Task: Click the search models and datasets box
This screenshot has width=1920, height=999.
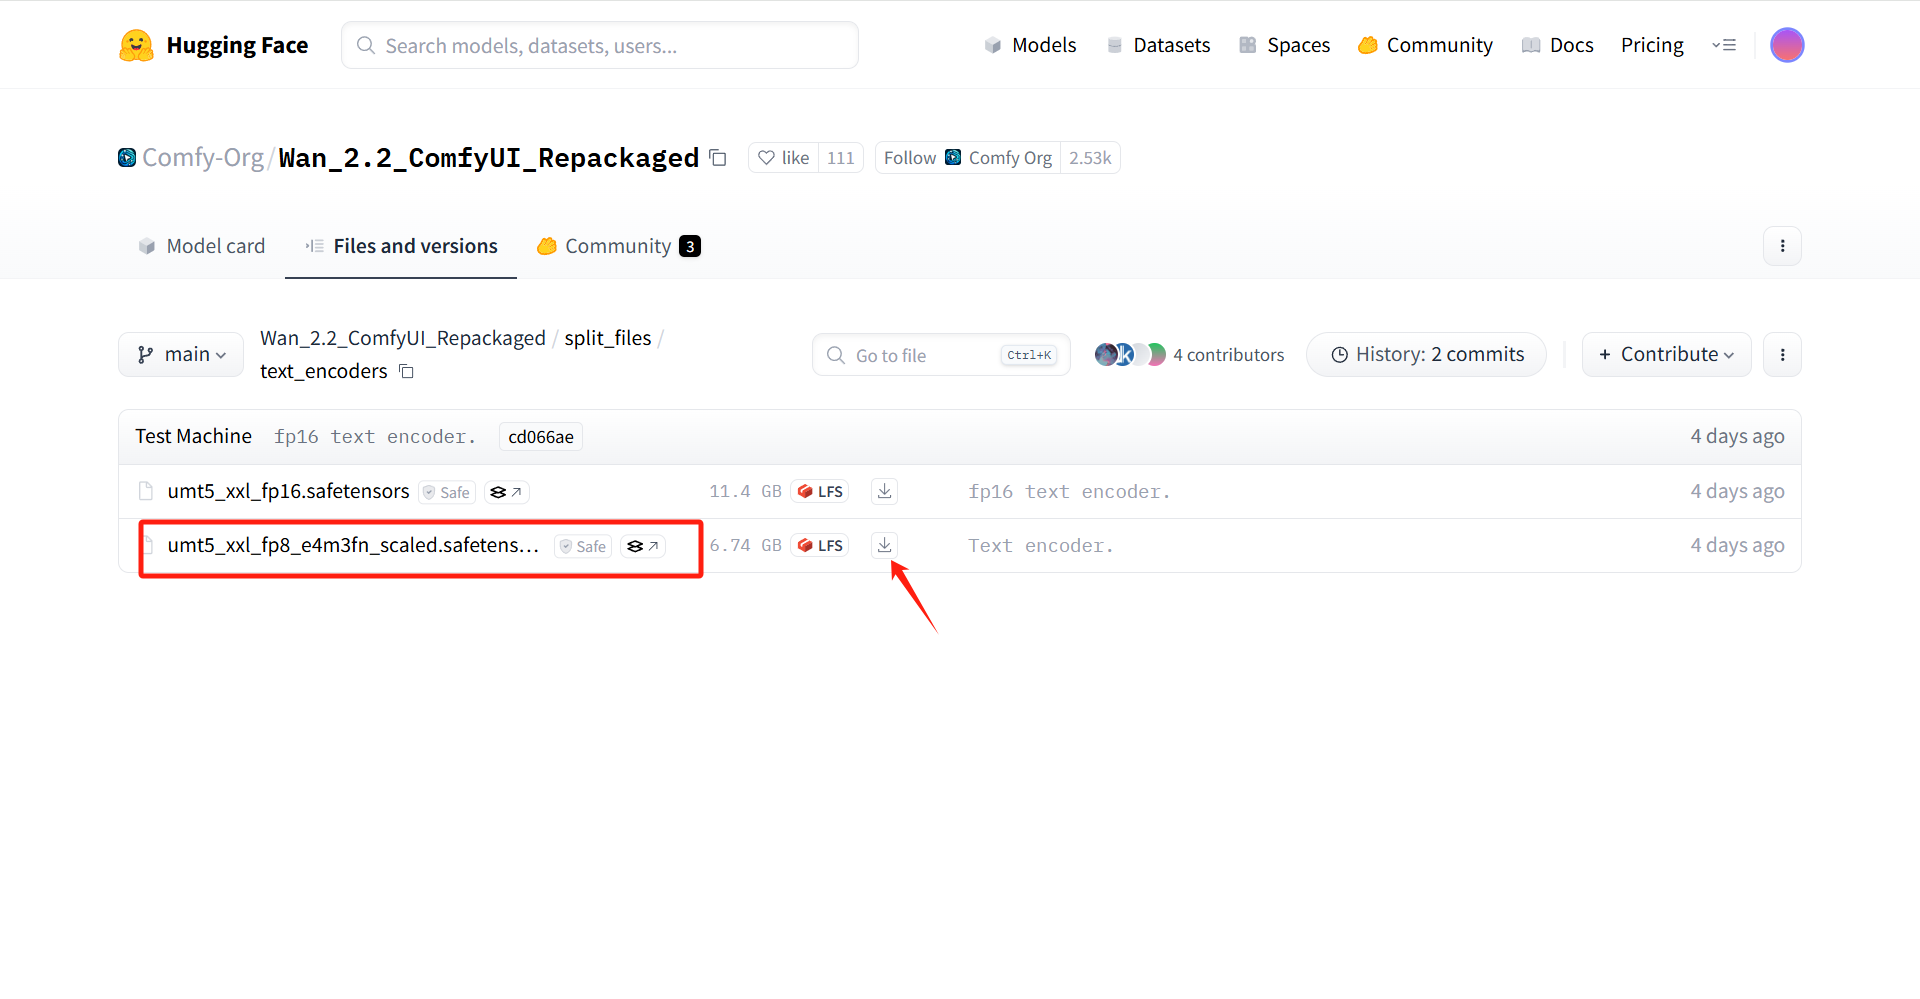Action: (x=600, y=46)
